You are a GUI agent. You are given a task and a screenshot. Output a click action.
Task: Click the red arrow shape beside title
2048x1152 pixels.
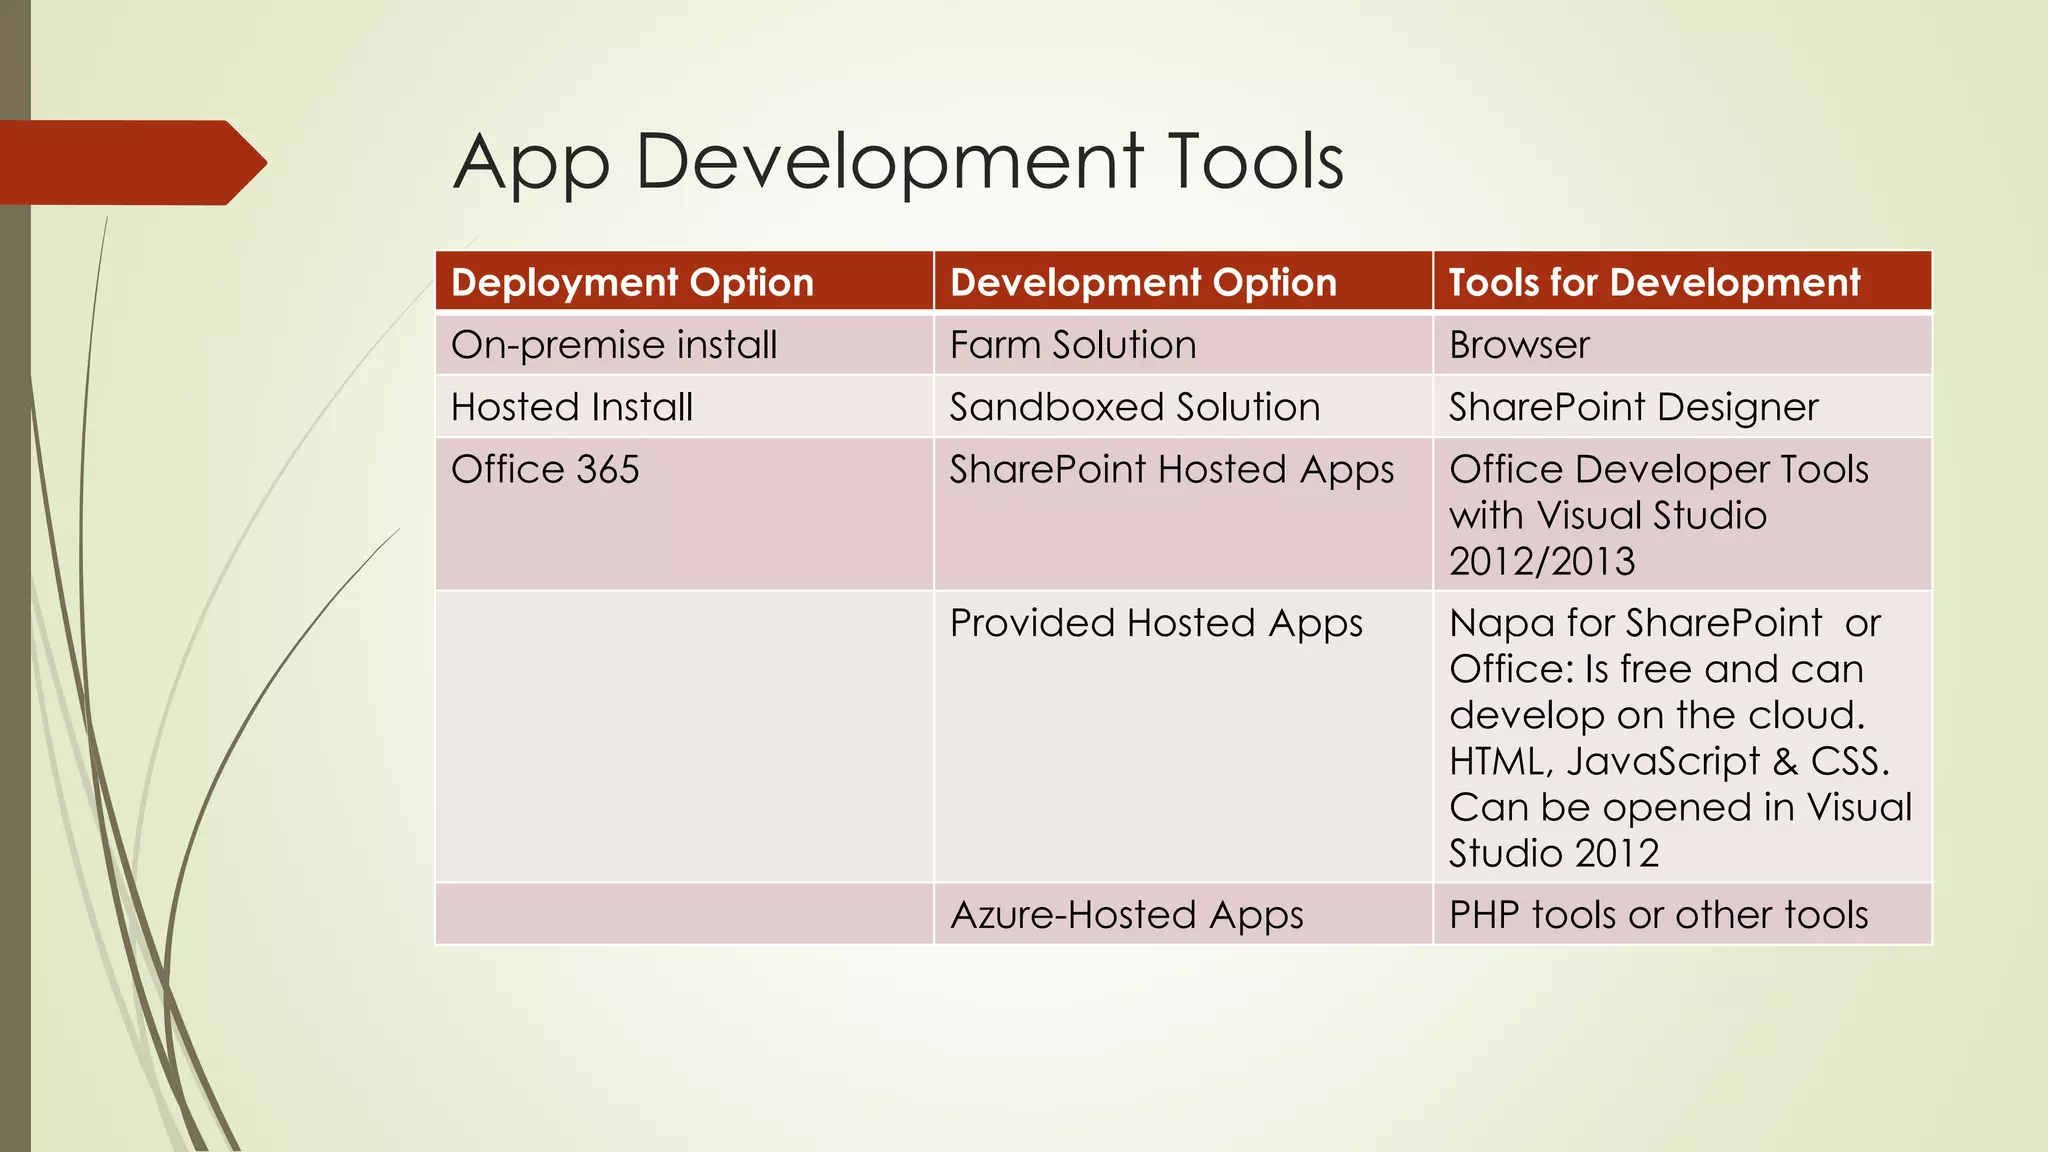[x=130, y=163]
